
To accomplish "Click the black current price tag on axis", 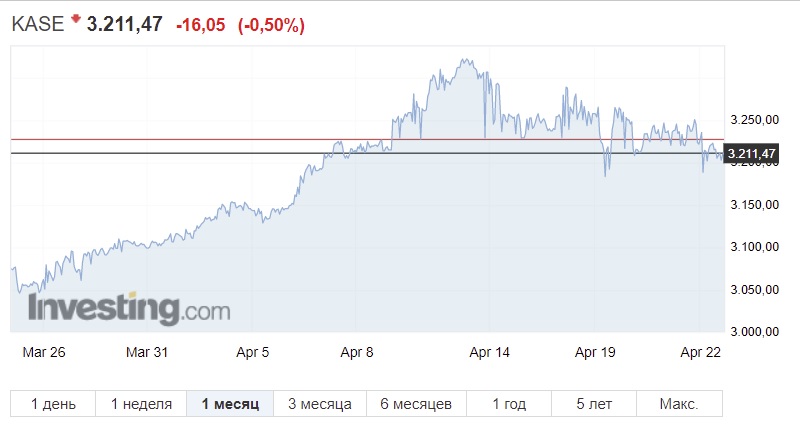I will coord(751,154).
